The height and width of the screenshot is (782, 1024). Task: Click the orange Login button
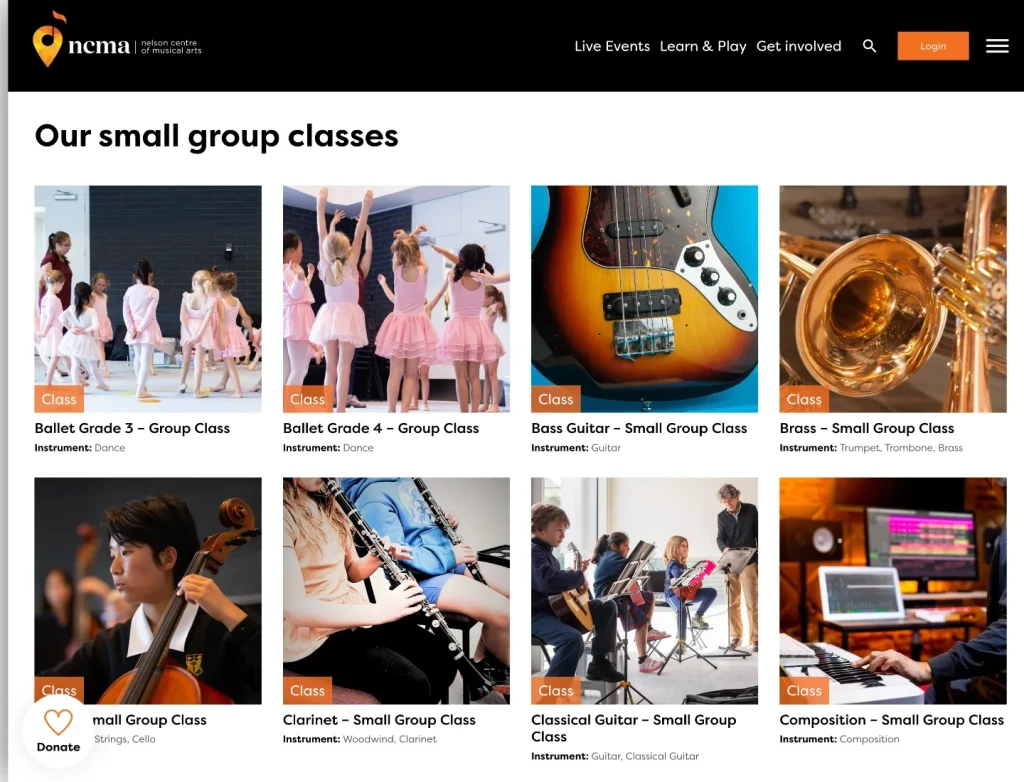pyautogui.click(x=933, y=46)
